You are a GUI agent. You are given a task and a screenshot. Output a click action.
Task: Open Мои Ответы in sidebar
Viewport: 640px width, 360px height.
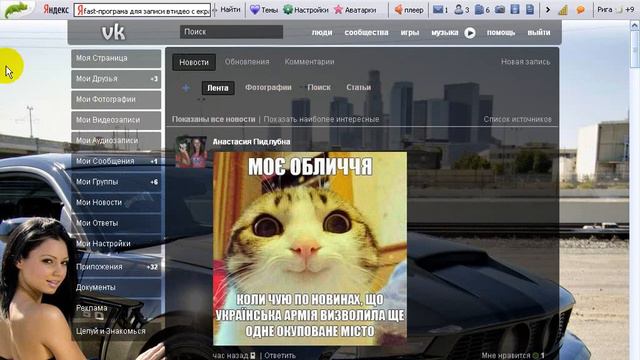[x=116, y=223]
